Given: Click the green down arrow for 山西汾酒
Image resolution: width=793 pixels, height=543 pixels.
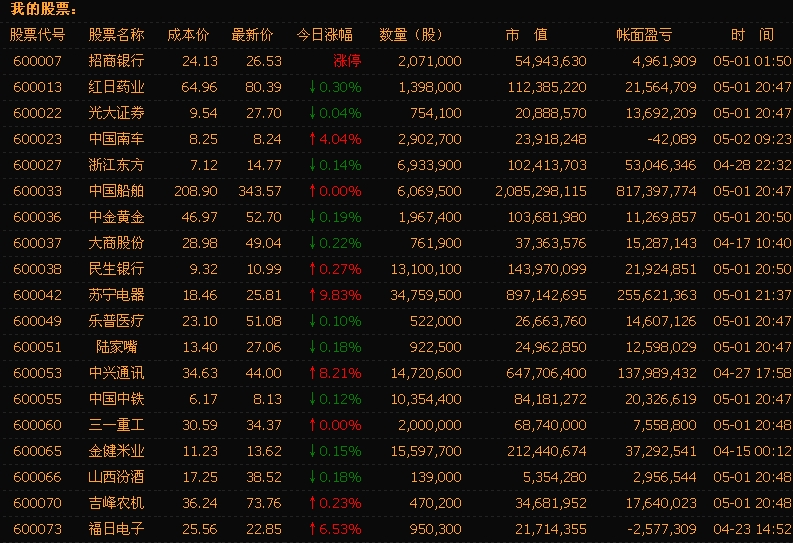Looking at the screenshot, I should coord(313,477).
